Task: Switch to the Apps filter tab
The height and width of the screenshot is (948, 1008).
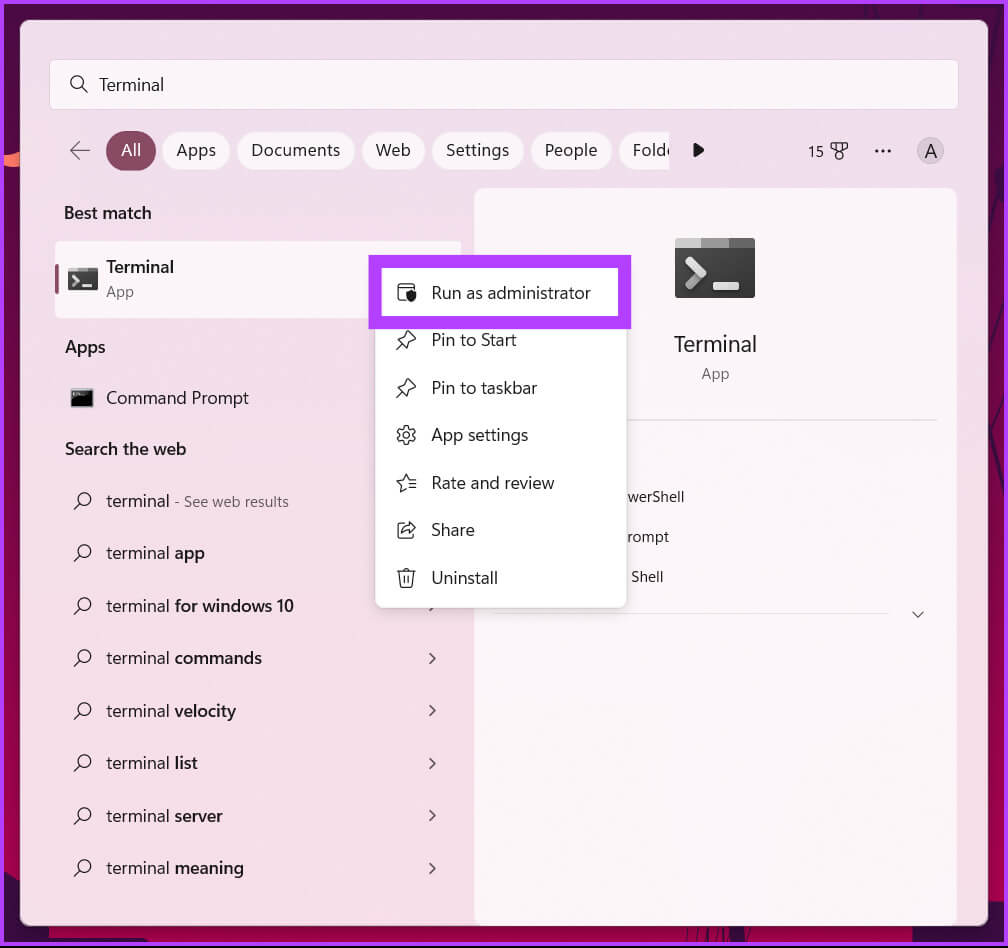Action: point(196,150)
